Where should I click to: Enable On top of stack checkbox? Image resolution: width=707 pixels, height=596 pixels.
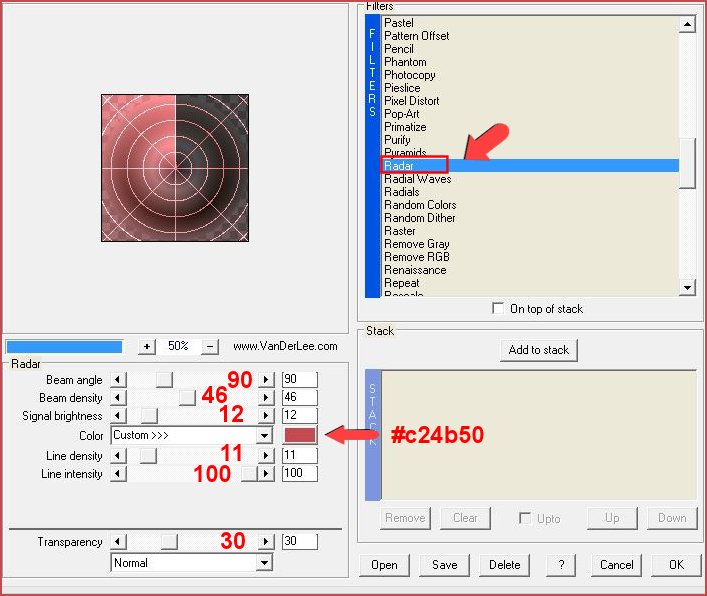coord(498,309)
